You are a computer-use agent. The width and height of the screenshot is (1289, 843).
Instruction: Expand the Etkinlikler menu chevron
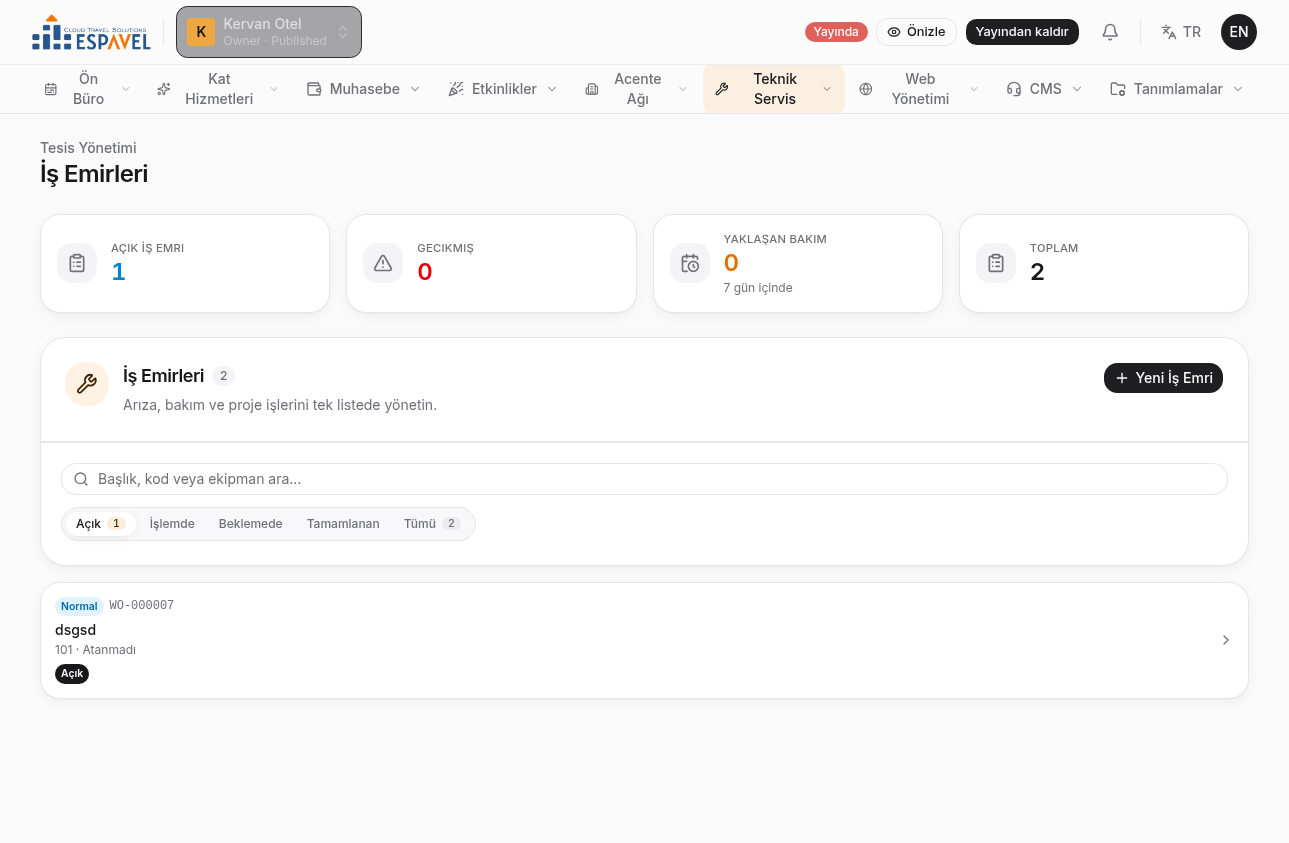(552, 89)
